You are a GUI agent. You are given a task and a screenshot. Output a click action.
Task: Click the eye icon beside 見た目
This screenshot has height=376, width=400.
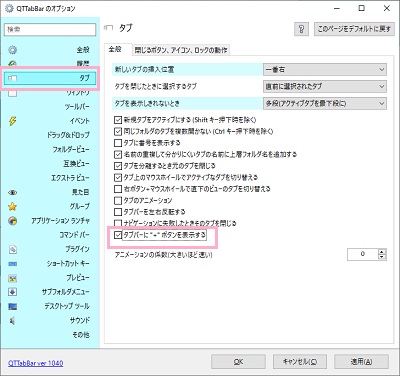click(12, 192)
